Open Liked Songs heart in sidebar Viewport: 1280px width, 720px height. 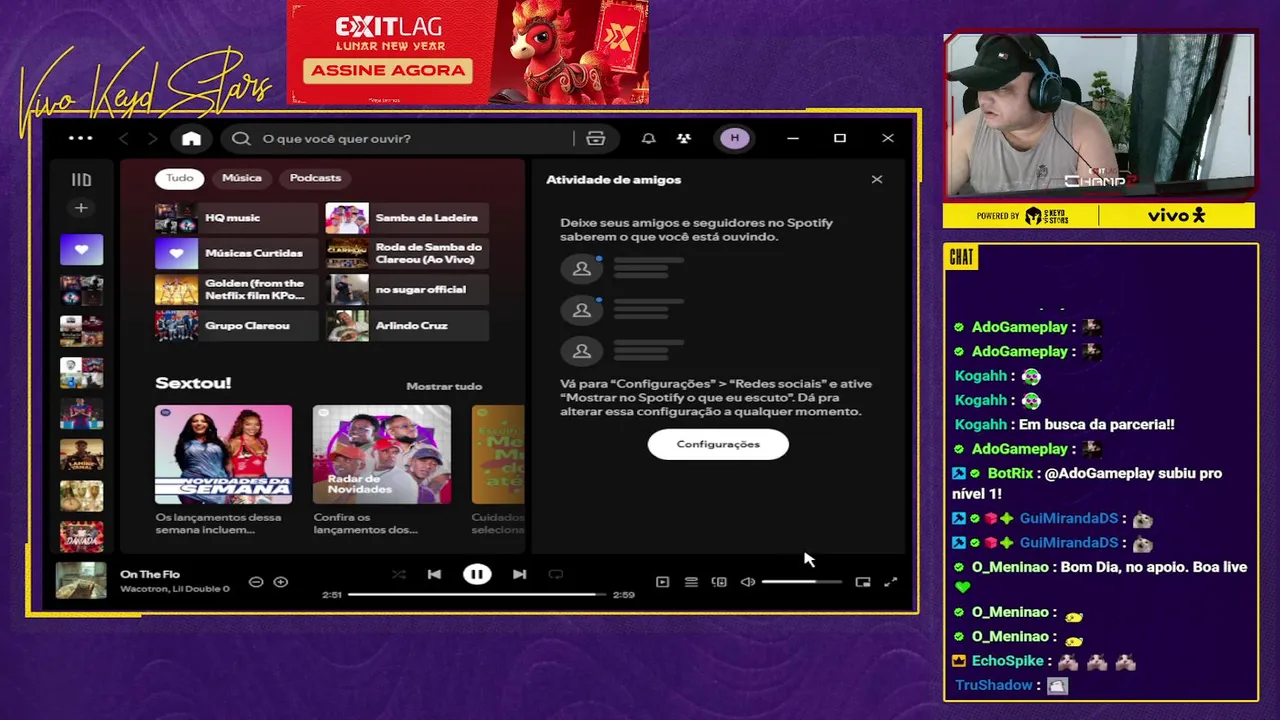tap(81, 250)
